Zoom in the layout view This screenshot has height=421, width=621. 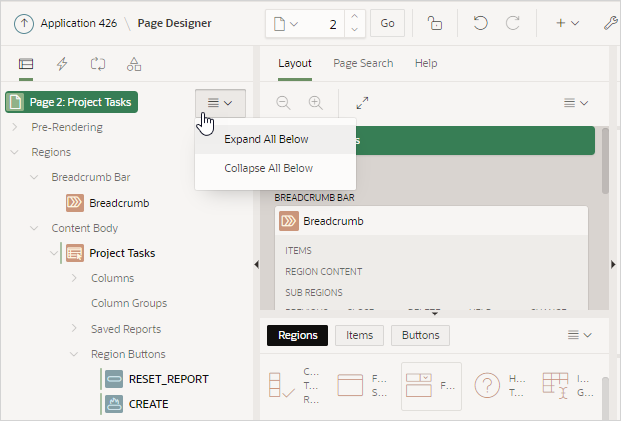[316, 103]
